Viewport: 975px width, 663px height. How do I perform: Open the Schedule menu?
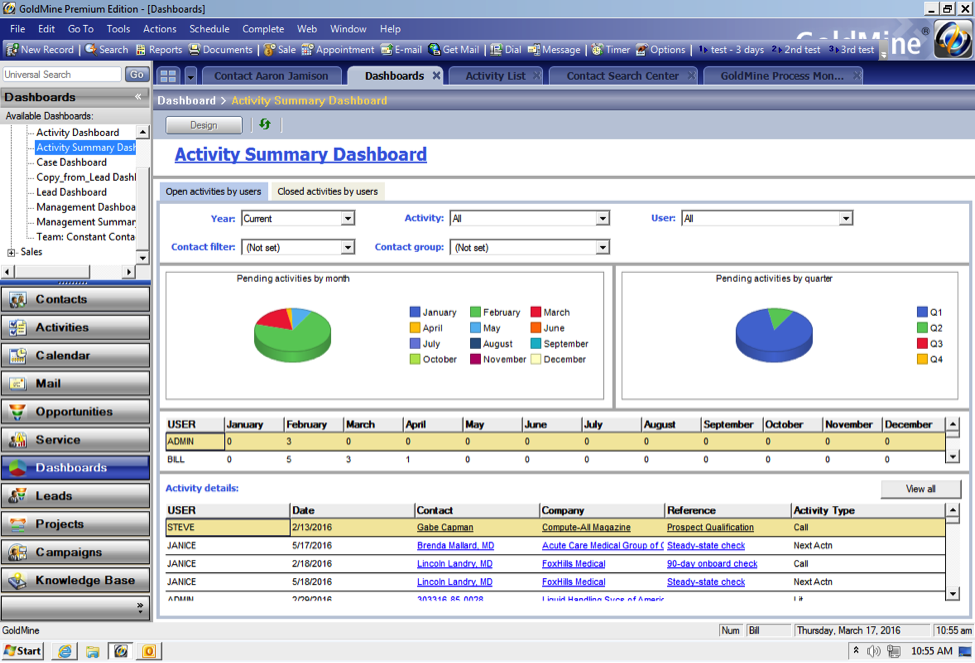[209, 29]
